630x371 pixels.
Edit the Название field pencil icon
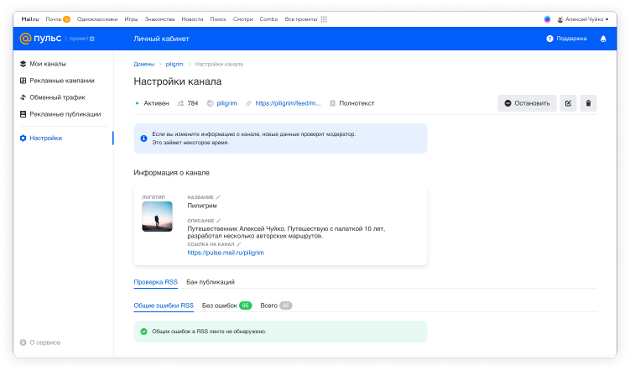click(218, 197)
